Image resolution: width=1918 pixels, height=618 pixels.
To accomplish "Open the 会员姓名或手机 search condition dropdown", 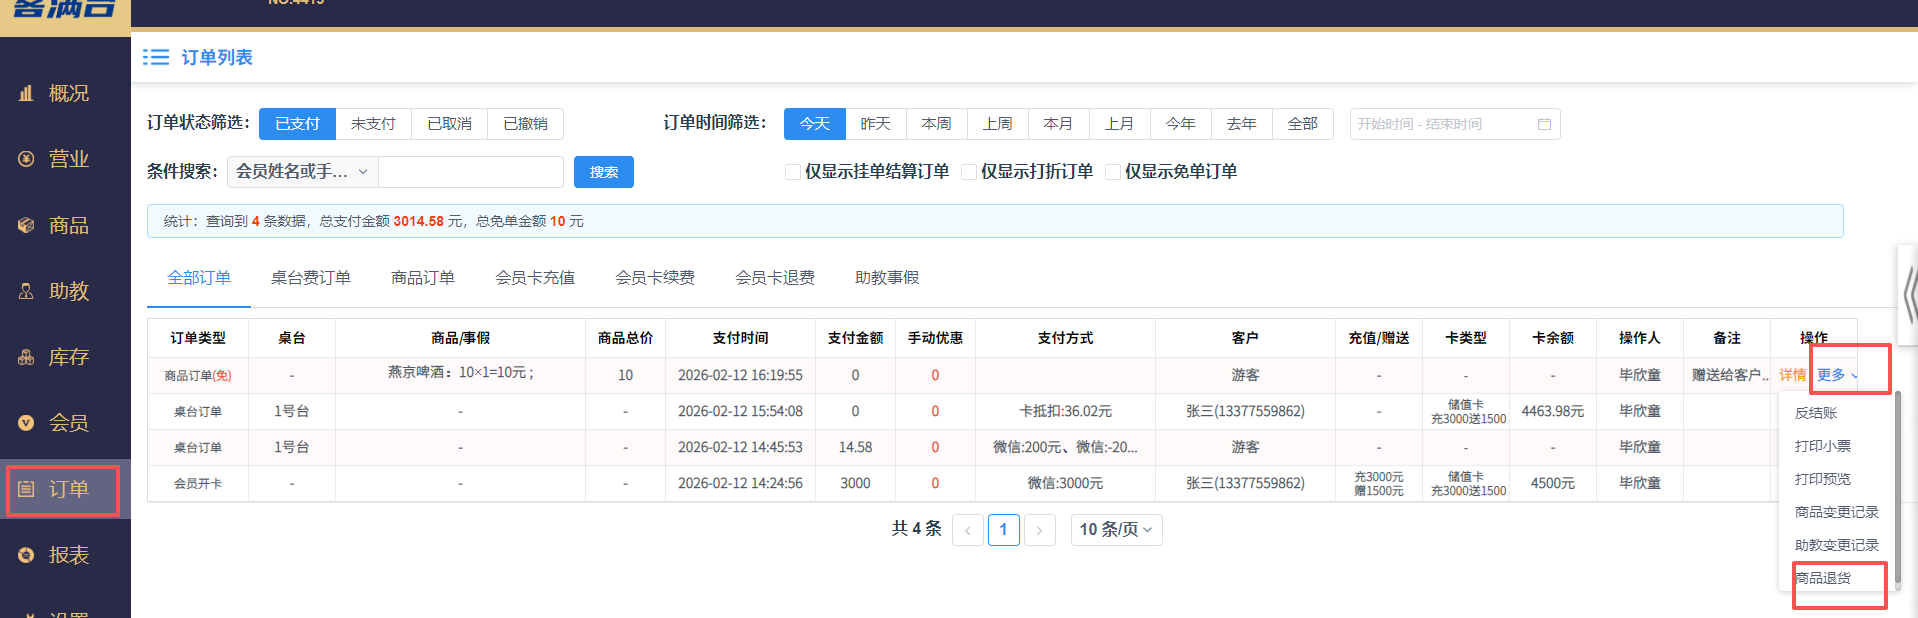I will pyautogui.click(x=302, y=172).
